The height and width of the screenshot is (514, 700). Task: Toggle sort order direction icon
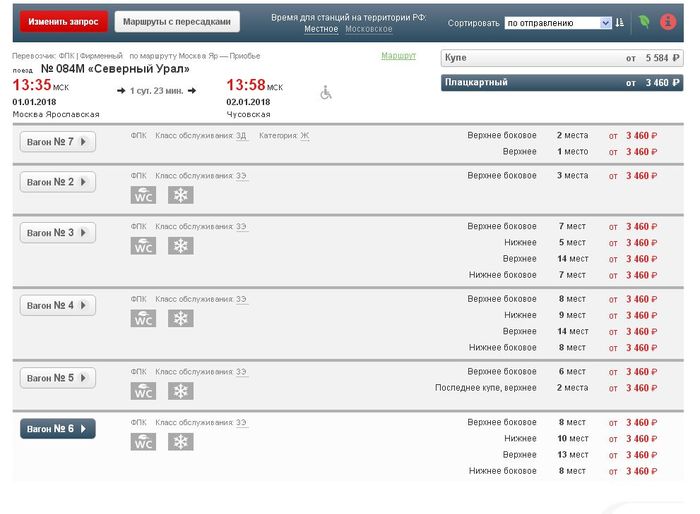(620, 22)
